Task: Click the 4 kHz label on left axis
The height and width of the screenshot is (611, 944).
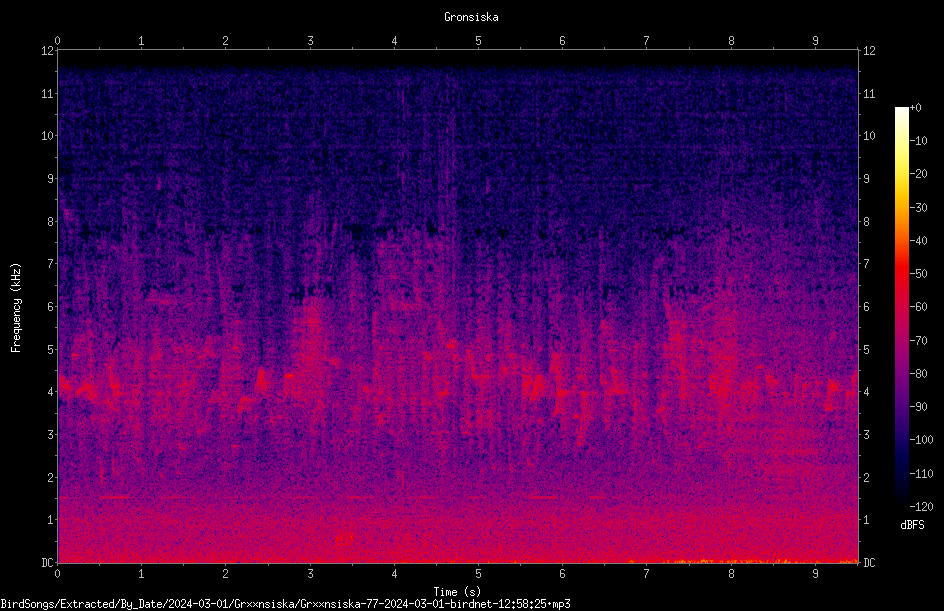Action: (x=51, y=392)
